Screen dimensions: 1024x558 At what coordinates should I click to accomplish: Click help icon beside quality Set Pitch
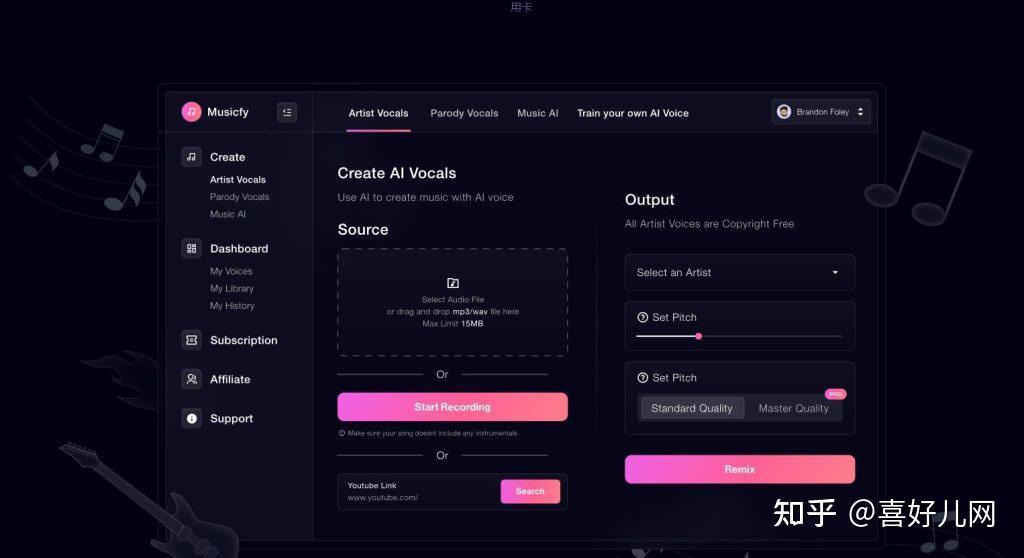[x=643, y=378]
